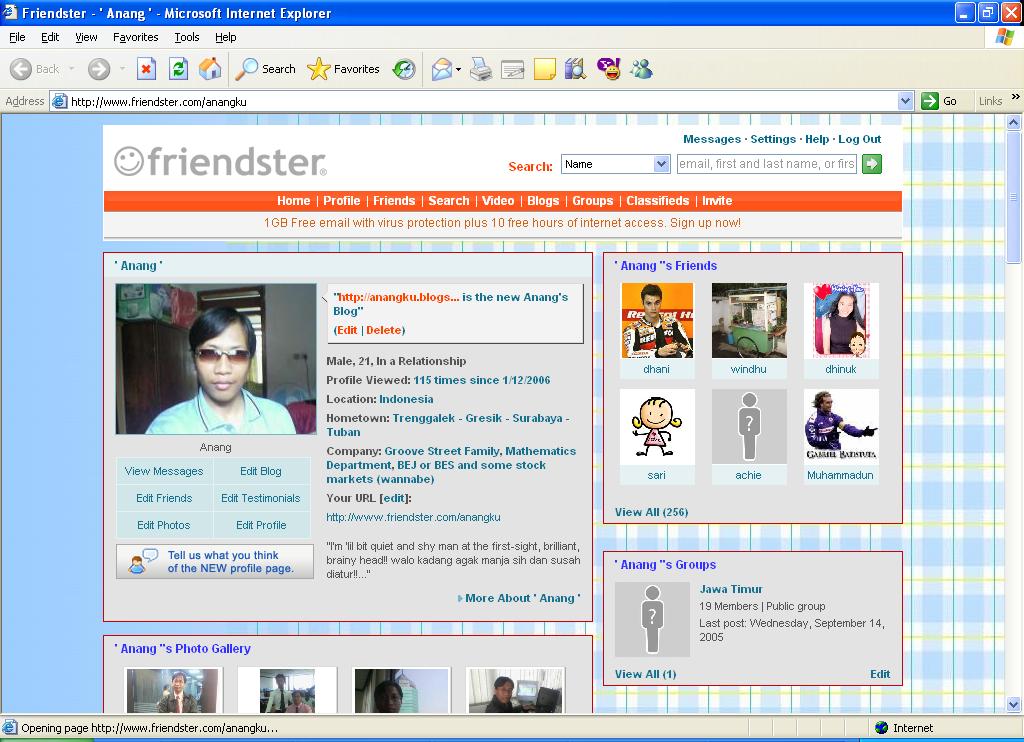The image size is (1024, 742).
Task: Open sari's cartoon friend thumbnail
Action: (657, 427)
